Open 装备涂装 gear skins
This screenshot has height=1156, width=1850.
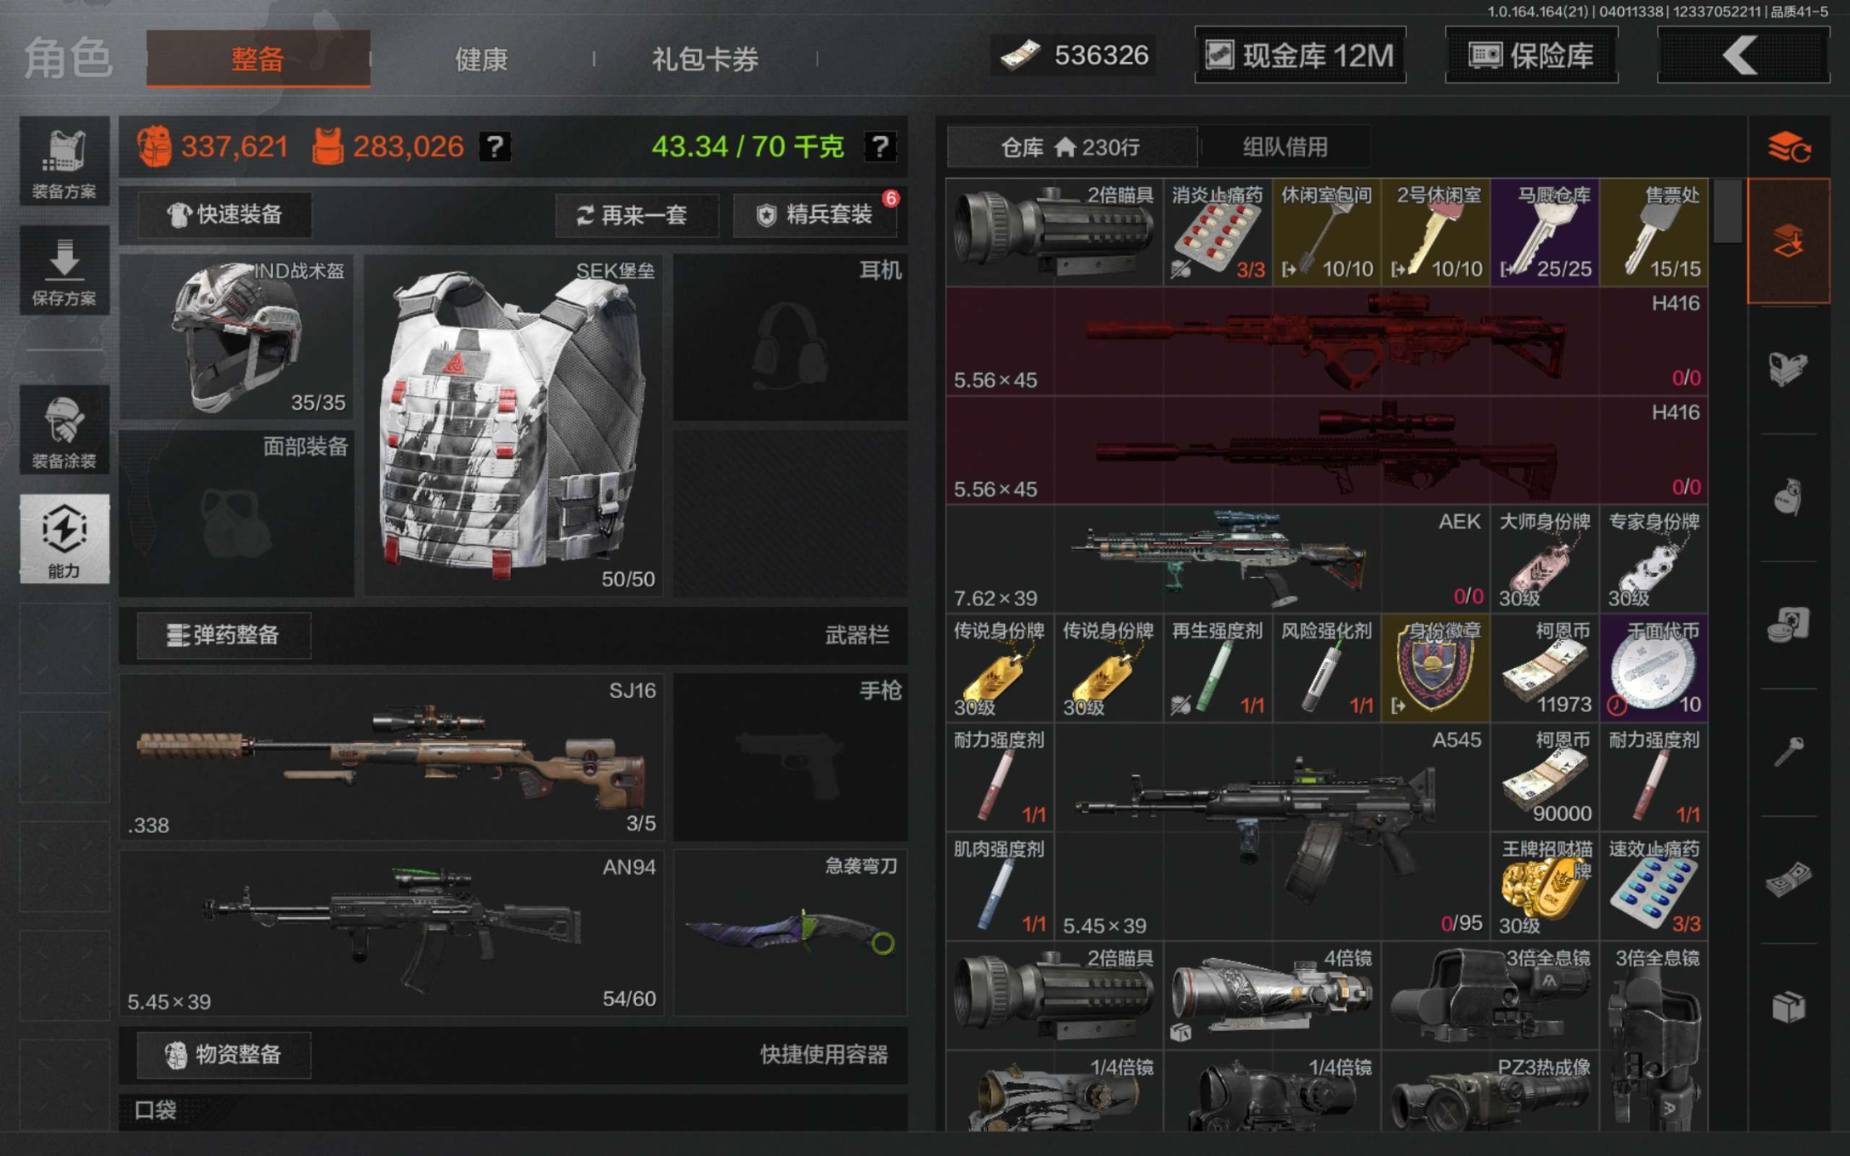[64, 429]
